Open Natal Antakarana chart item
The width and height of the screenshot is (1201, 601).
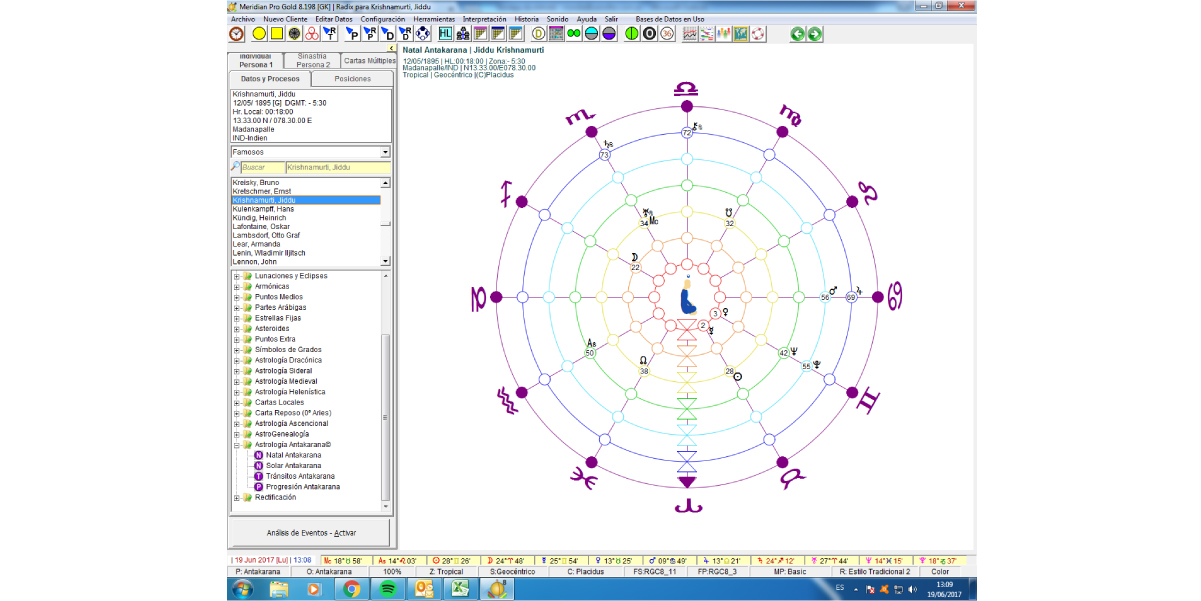(x=294, y=455)
